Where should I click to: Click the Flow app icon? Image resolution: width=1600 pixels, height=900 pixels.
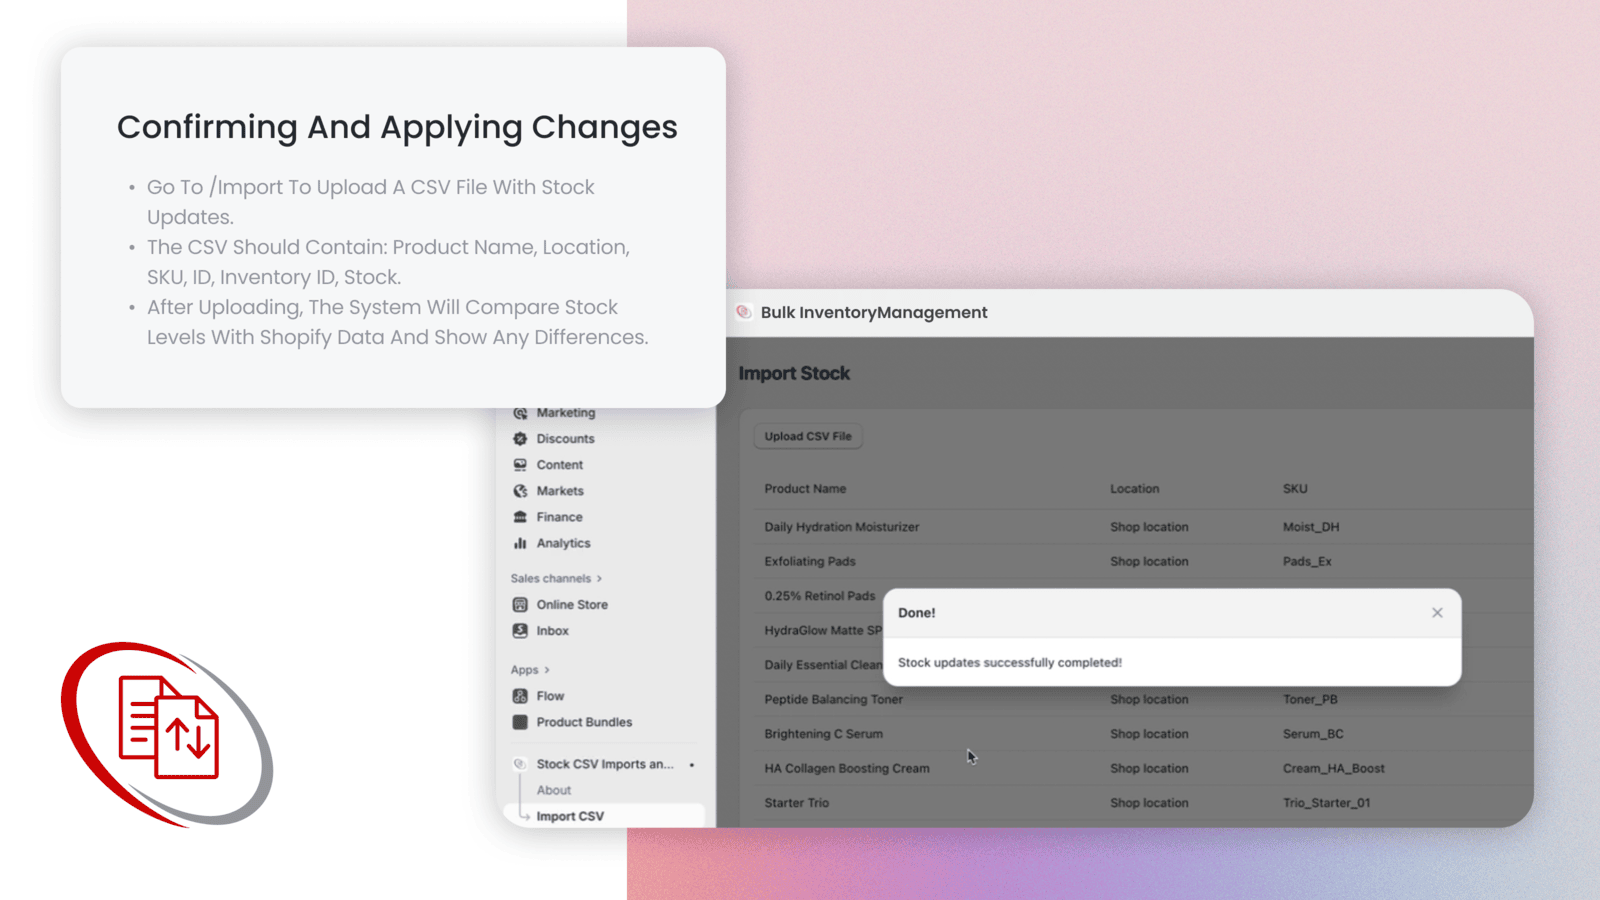point(520,696)
